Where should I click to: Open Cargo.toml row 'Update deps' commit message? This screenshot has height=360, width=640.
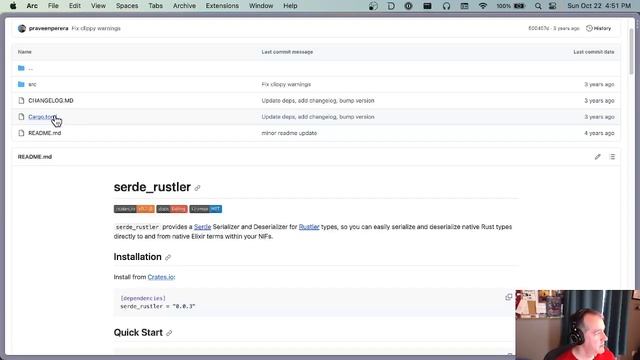318,117
